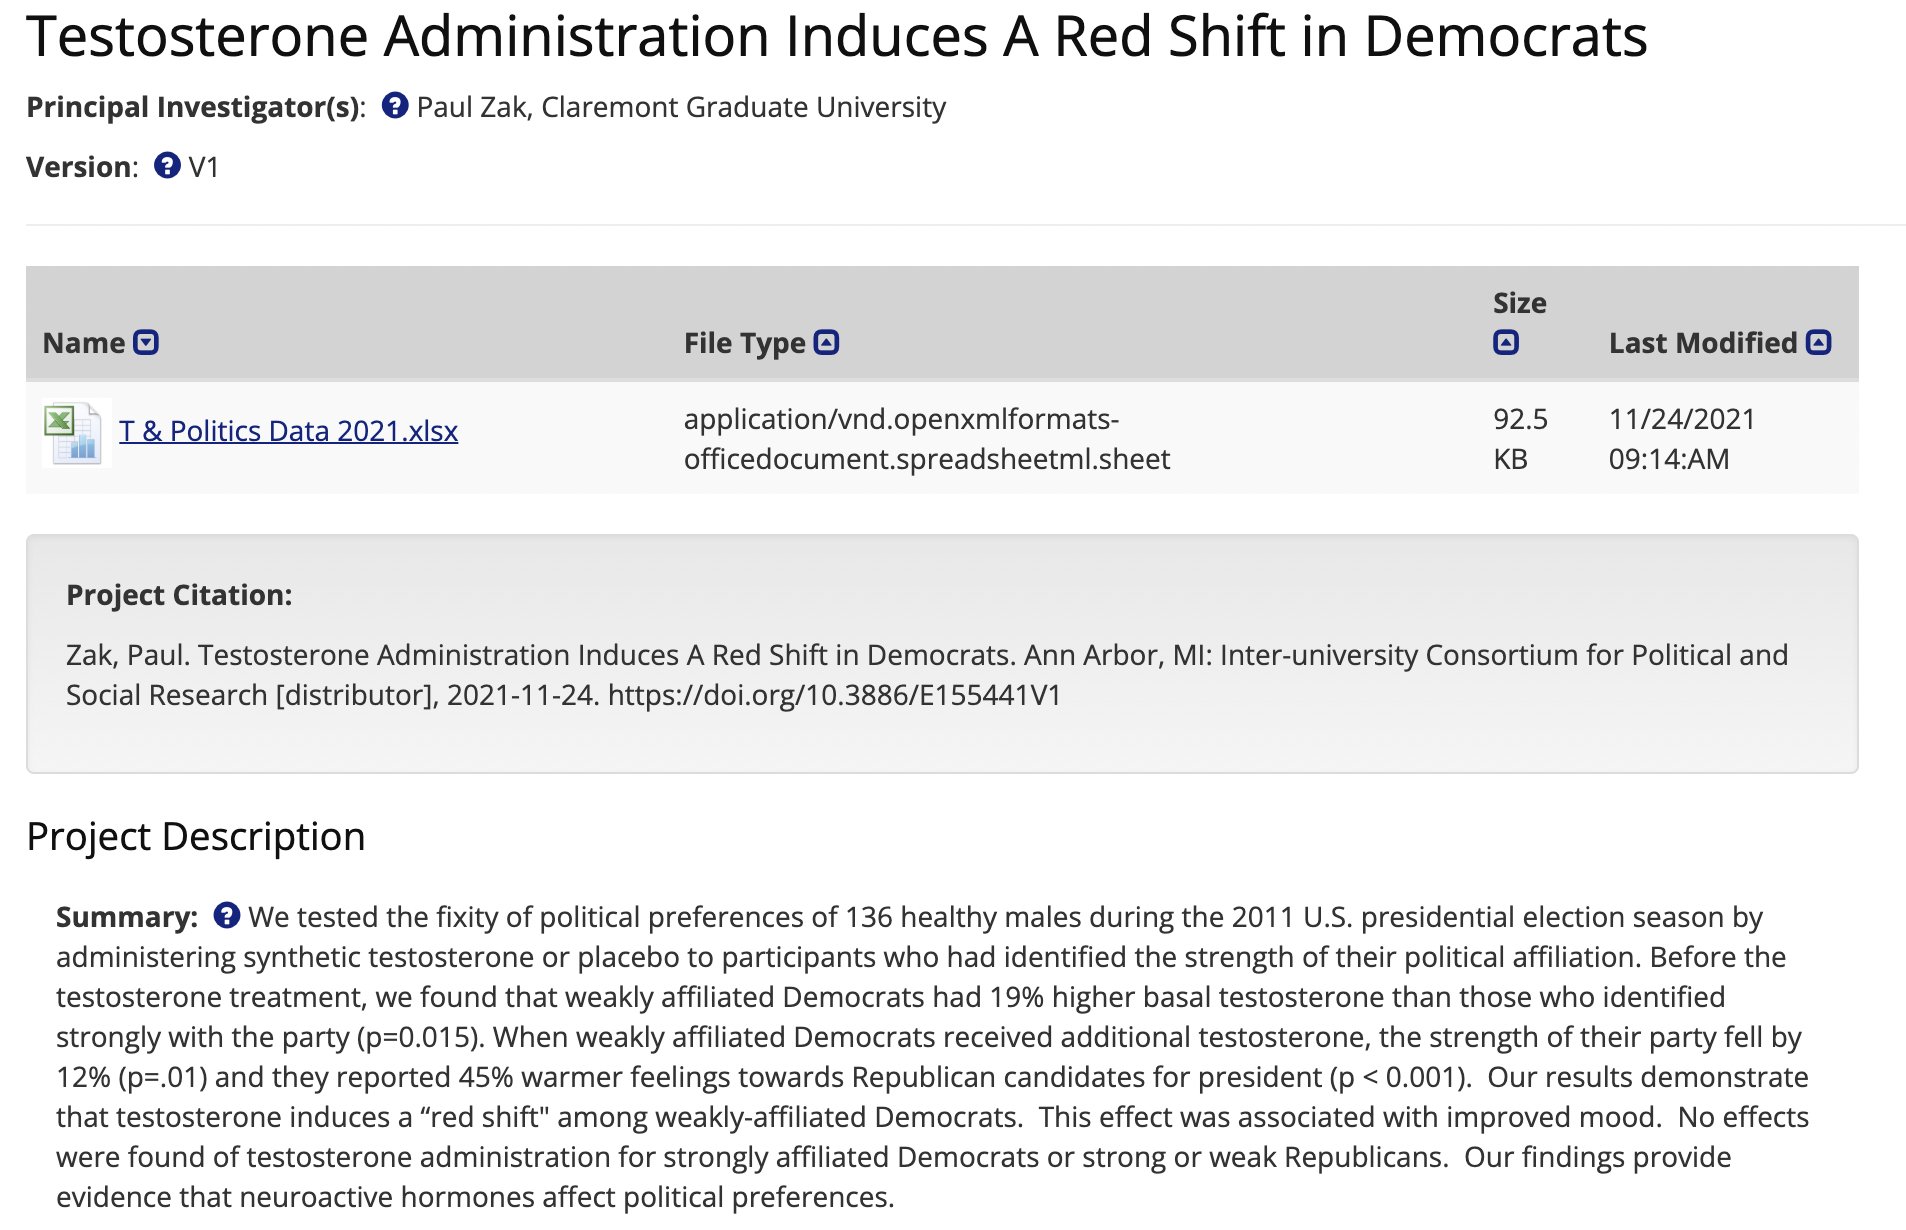The width and height of the screenshot is (1906, 1230).
Task: Click Paul Zak, Claremont Graduate University text
Action: tap(681, 107)
